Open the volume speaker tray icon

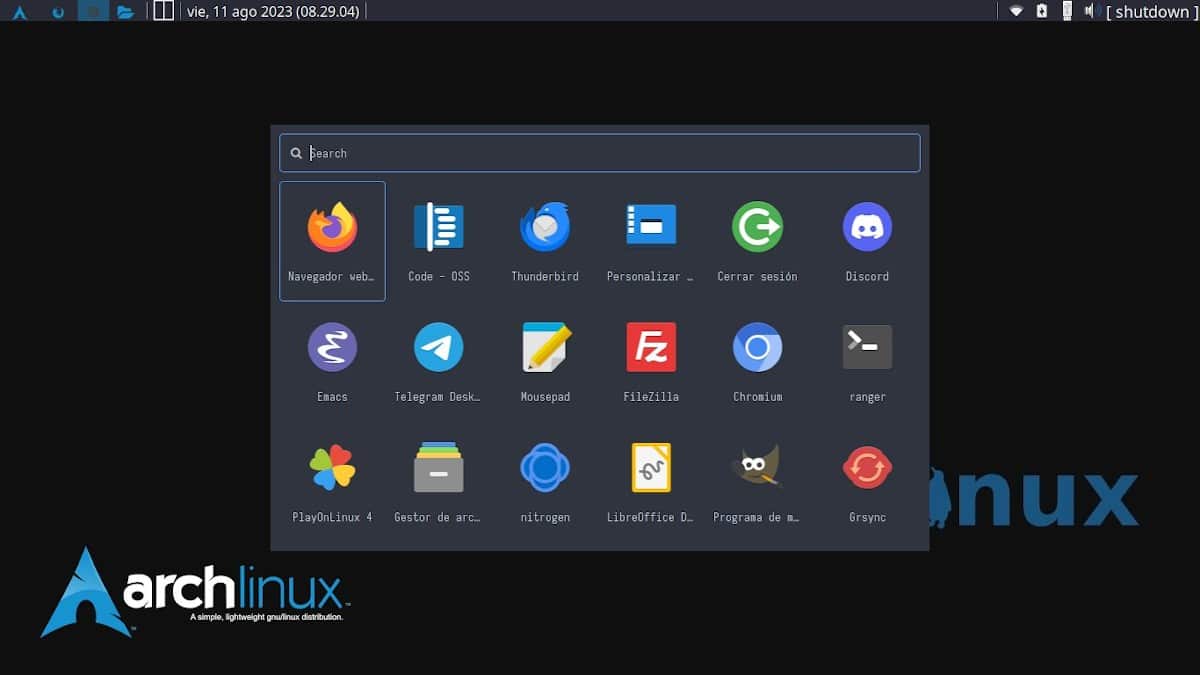1092,11
